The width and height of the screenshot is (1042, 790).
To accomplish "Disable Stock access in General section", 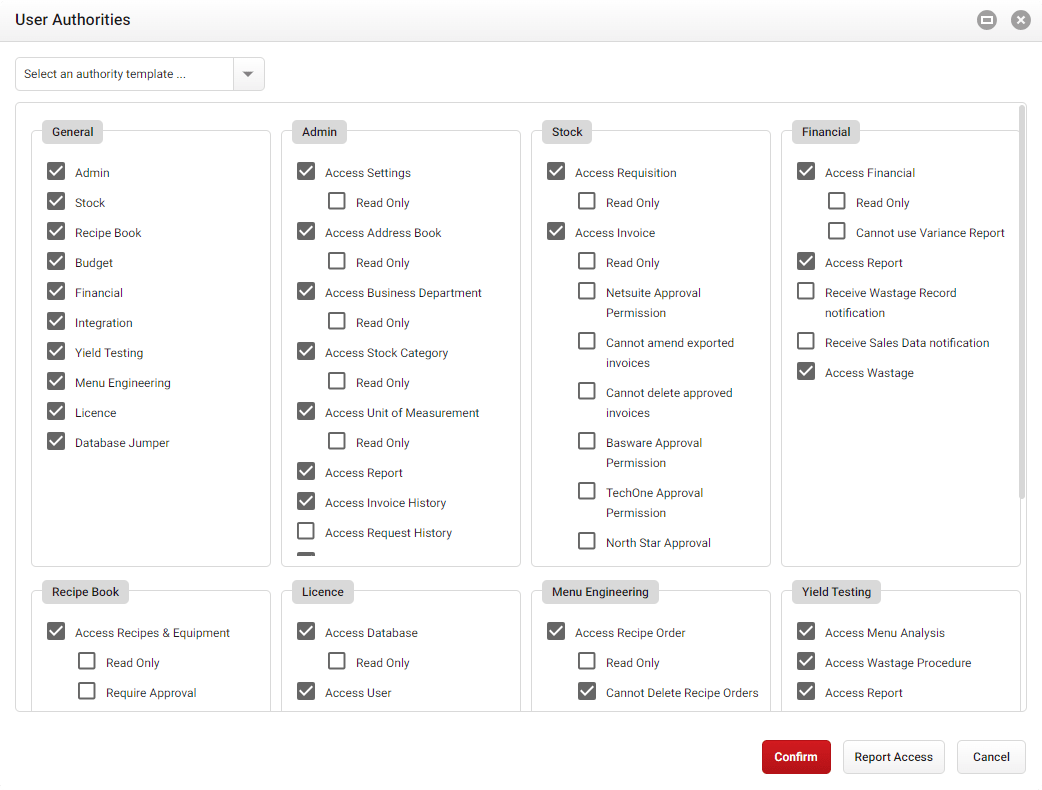I will (x=56, y=201).
